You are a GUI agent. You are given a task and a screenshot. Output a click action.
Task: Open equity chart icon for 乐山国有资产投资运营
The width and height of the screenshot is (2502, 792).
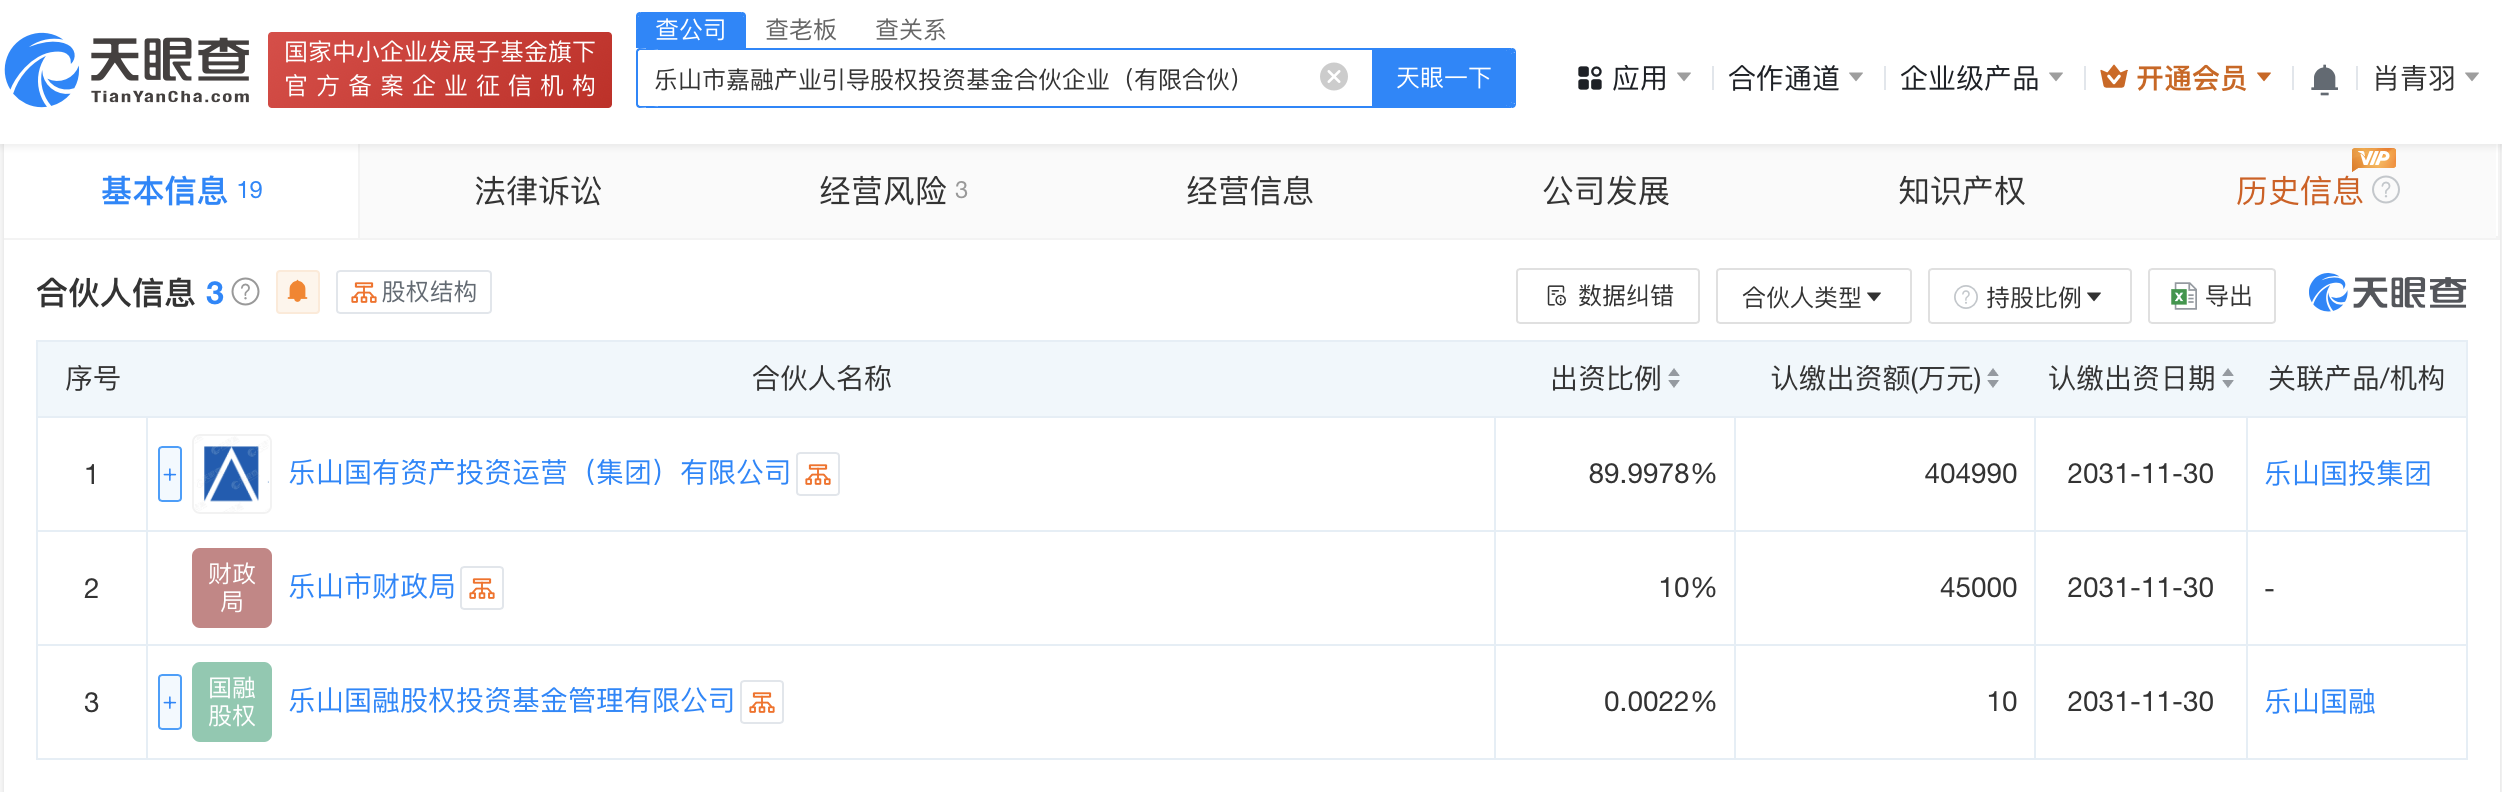(818, 474)
